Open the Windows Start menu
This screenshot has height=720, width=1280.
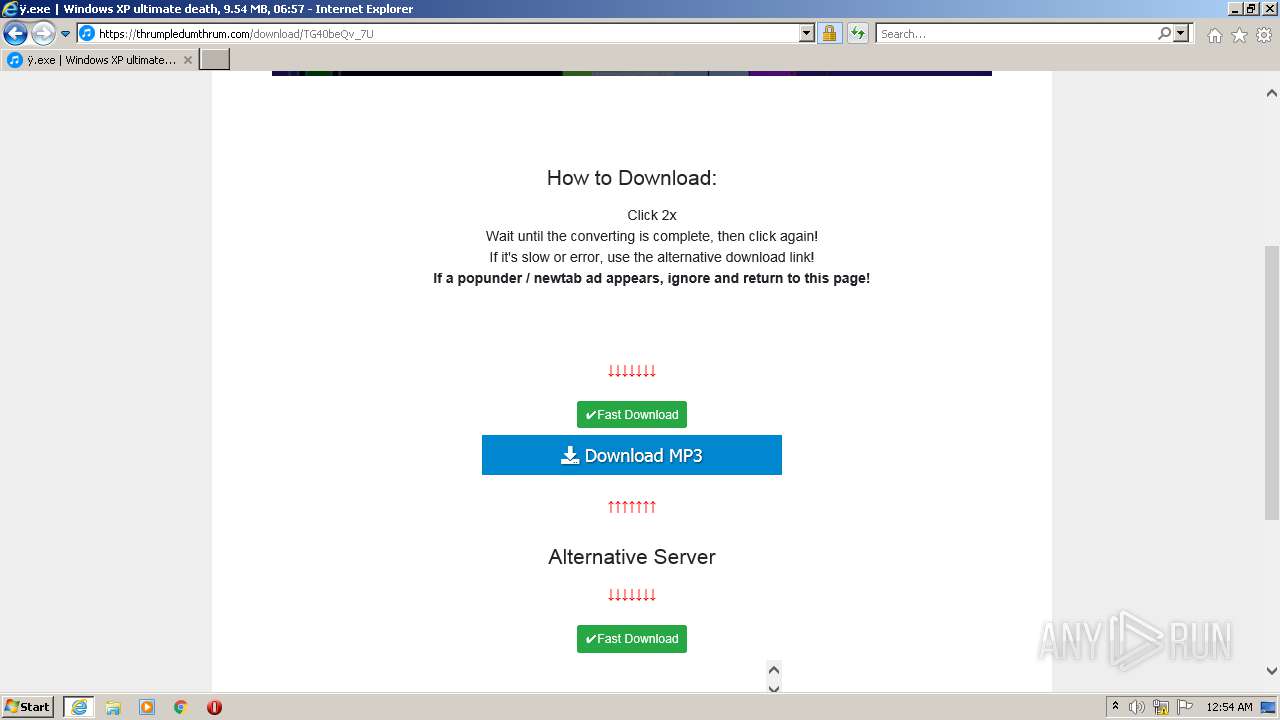28,707
